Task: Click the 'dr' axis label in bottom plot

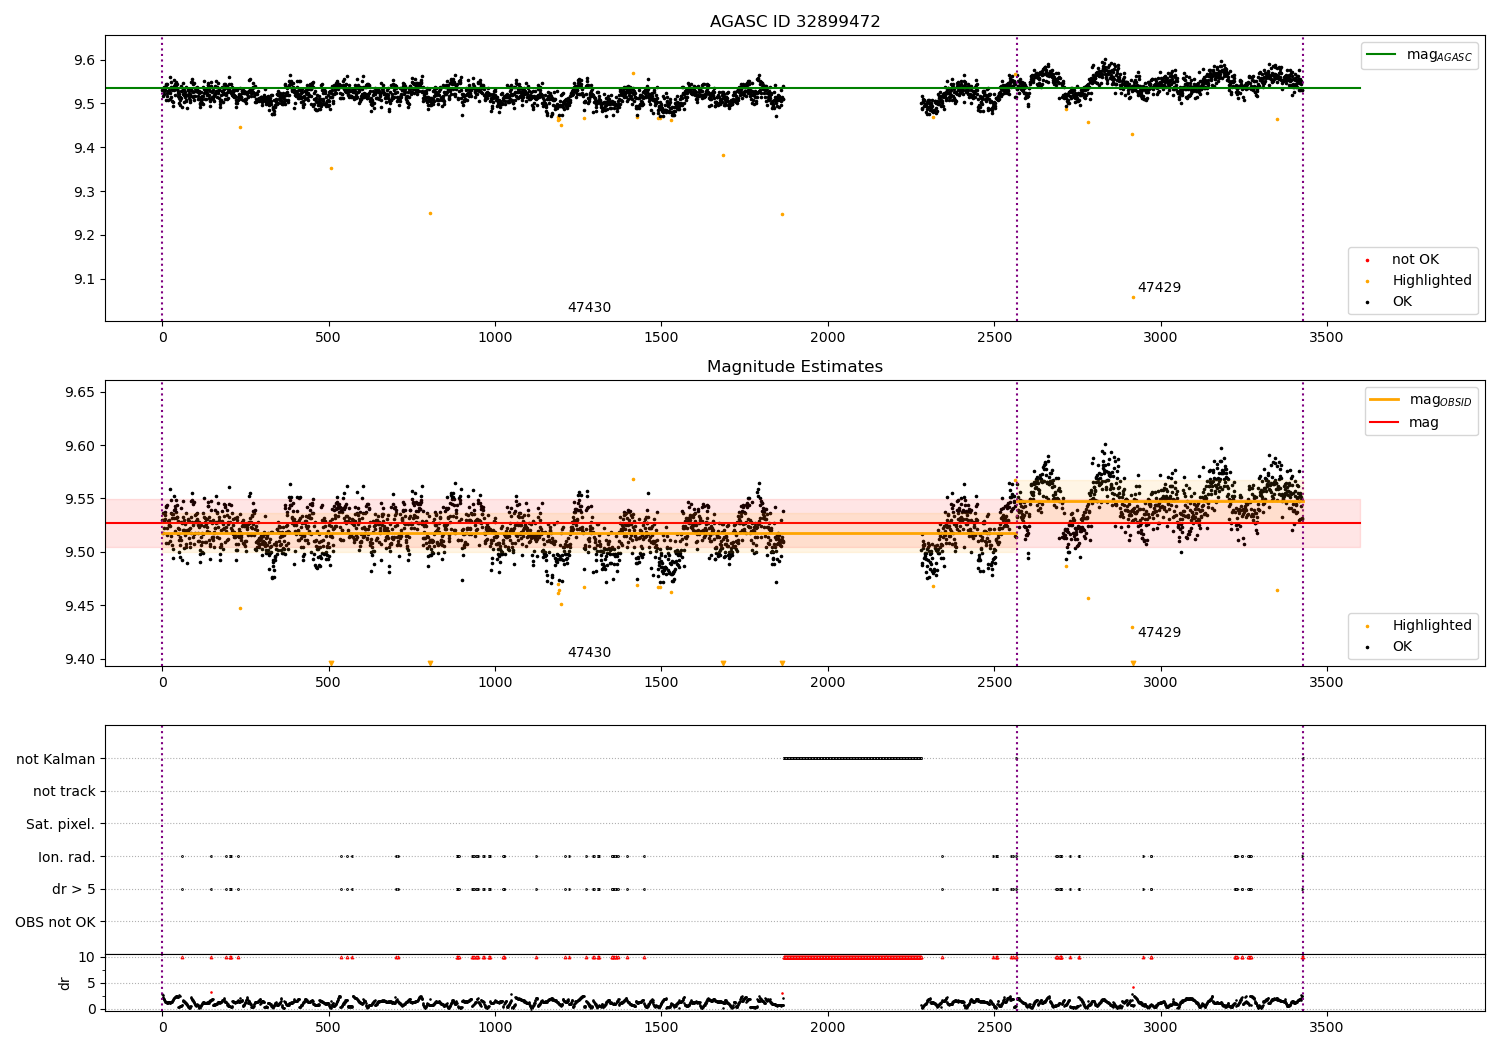Action: [x=65, y=983]
